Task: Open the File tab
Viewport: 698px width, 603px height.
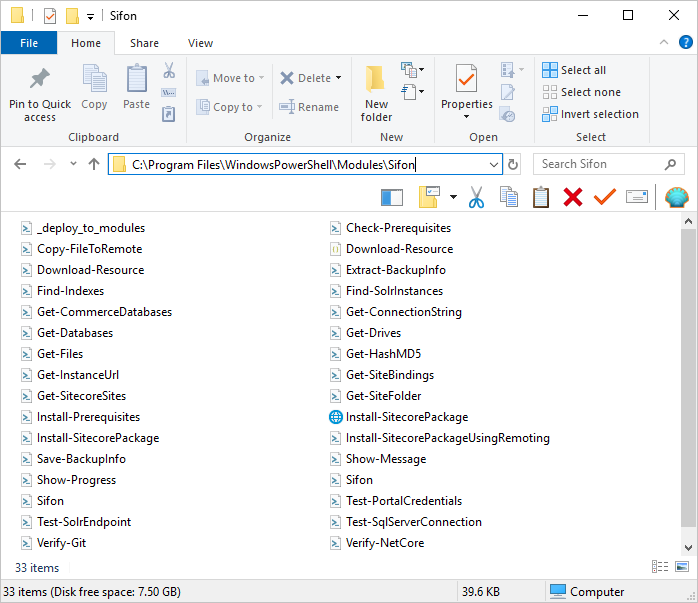Action: [x=29, y=43]
